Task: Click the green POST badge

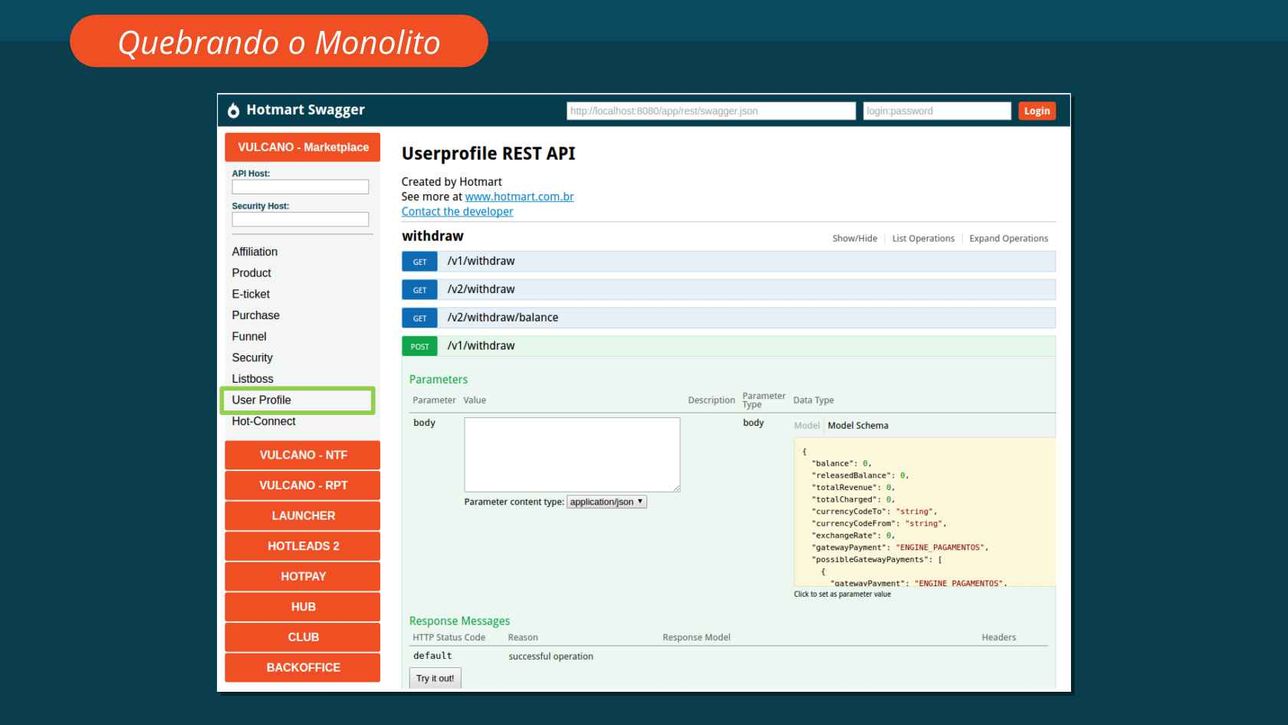Action: click(x=420, y=346)
